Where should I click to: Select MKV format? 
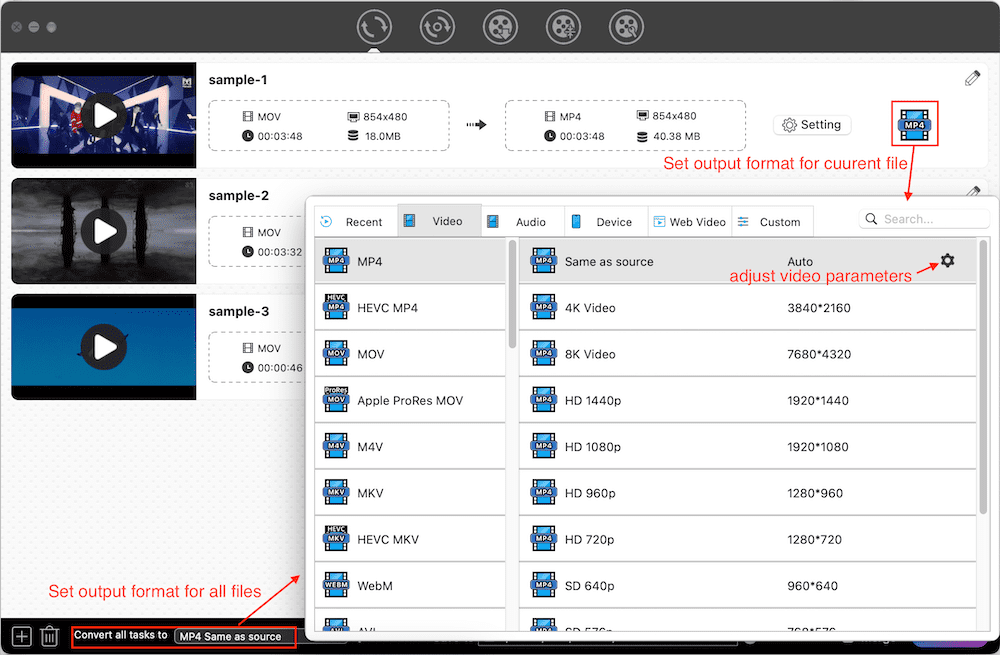[x=410, y=492]
